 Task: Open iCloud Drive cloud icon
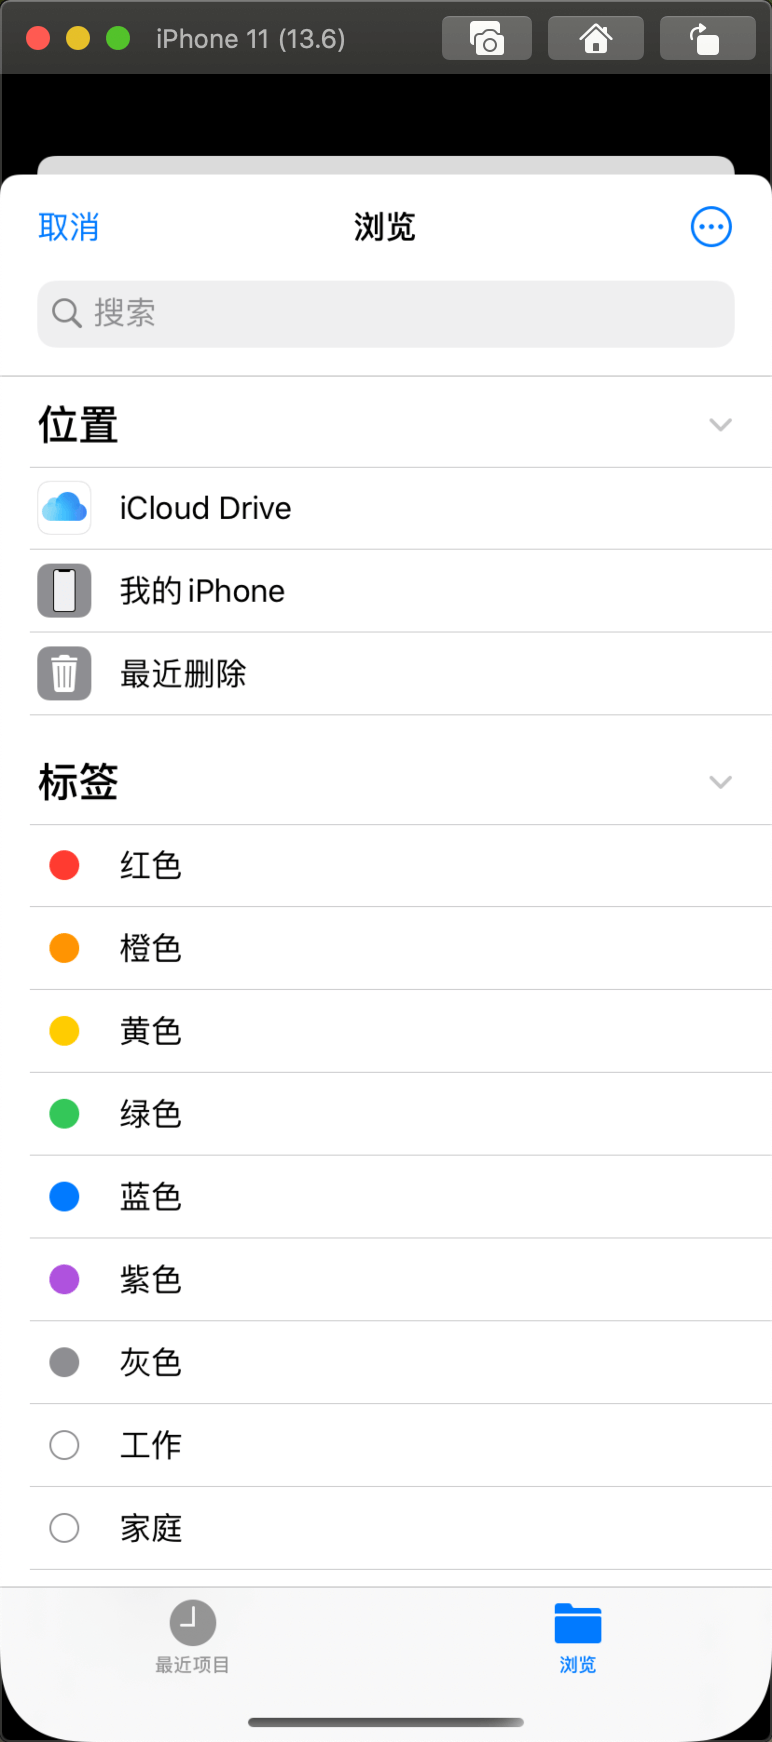click(x=65, y=508)
